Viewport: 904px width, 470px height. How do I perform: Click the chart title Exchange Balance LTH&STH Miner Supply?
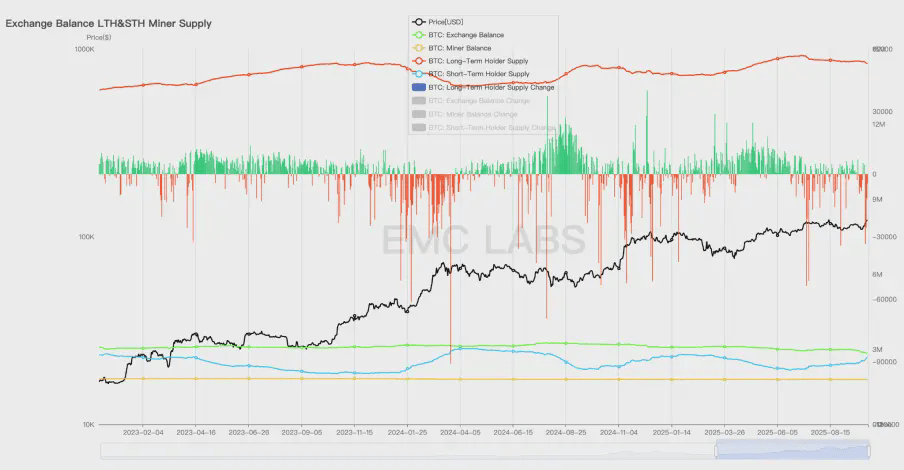click(x=108, y=24)
